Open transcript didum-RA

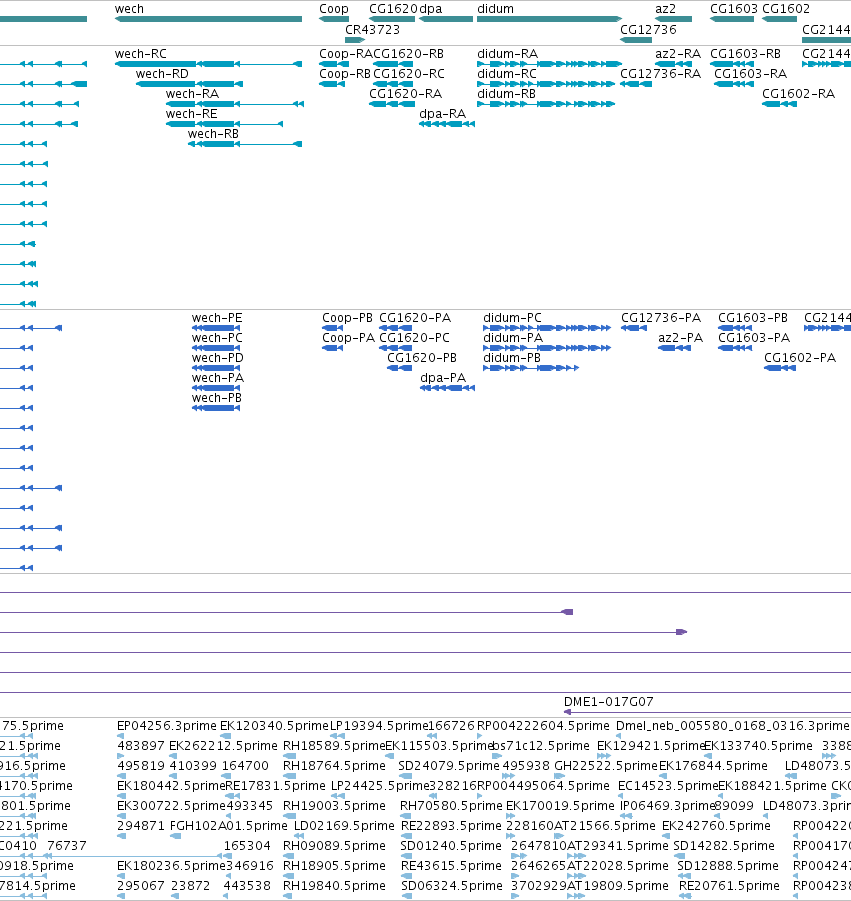coord(507,53)
